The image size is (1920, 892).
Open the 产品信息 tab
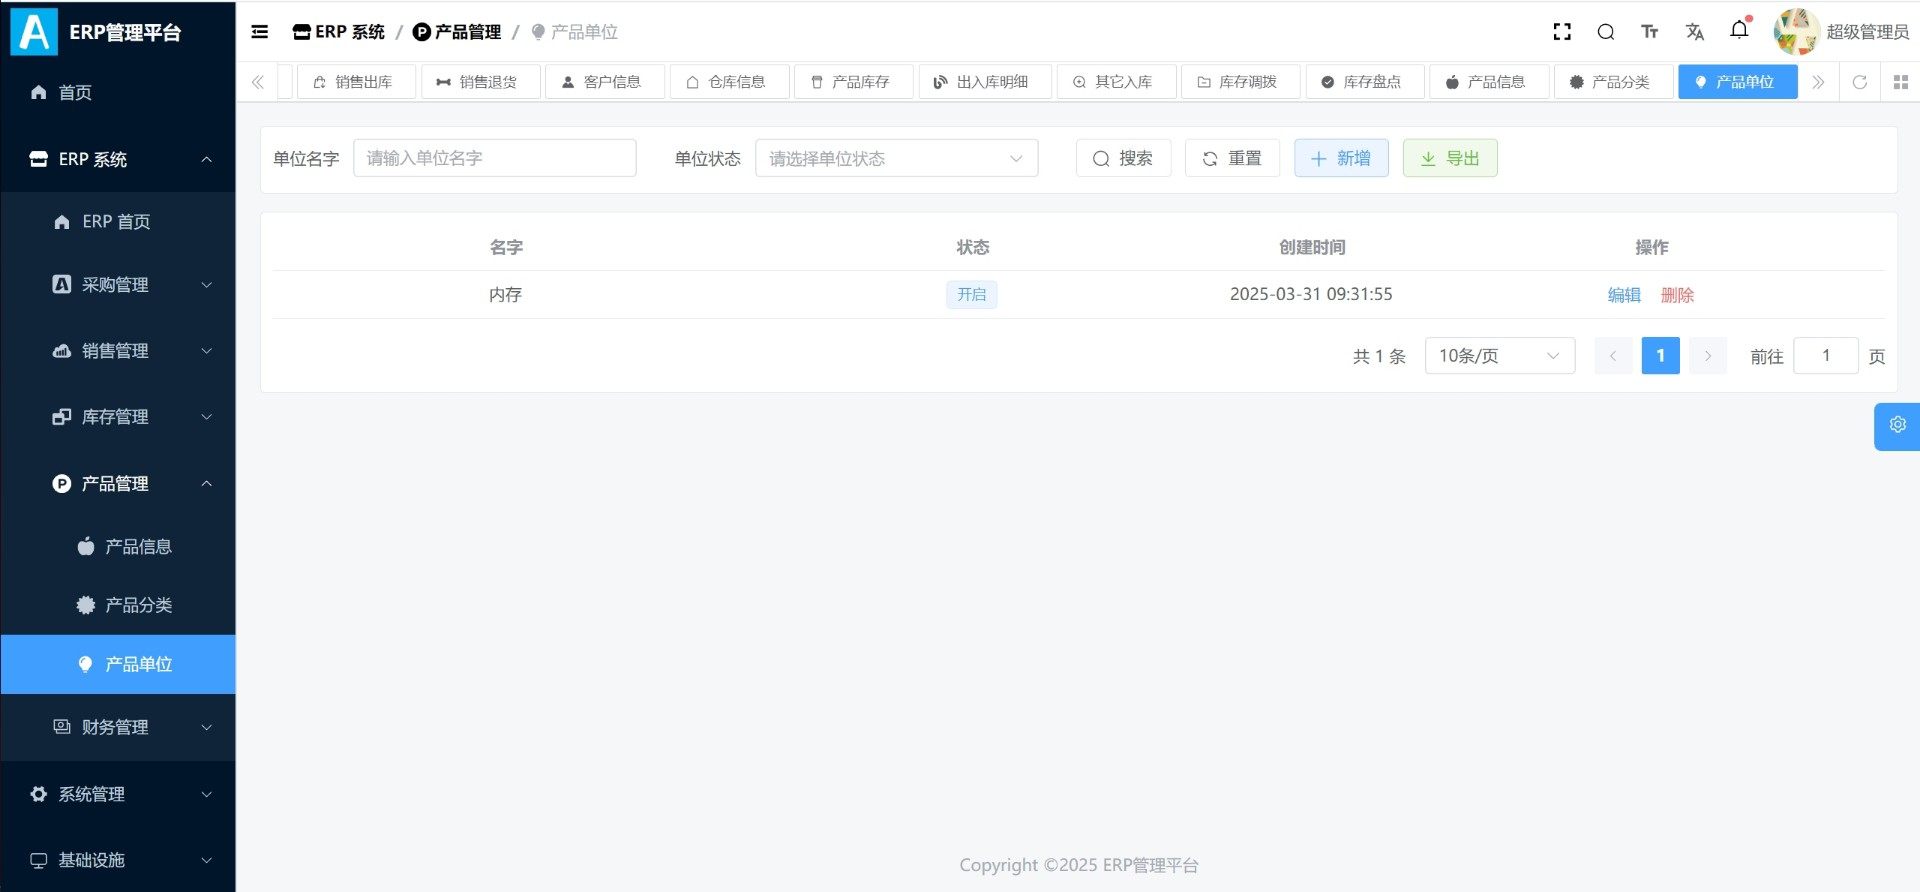pyautogui.click(x=1489, y=82)
